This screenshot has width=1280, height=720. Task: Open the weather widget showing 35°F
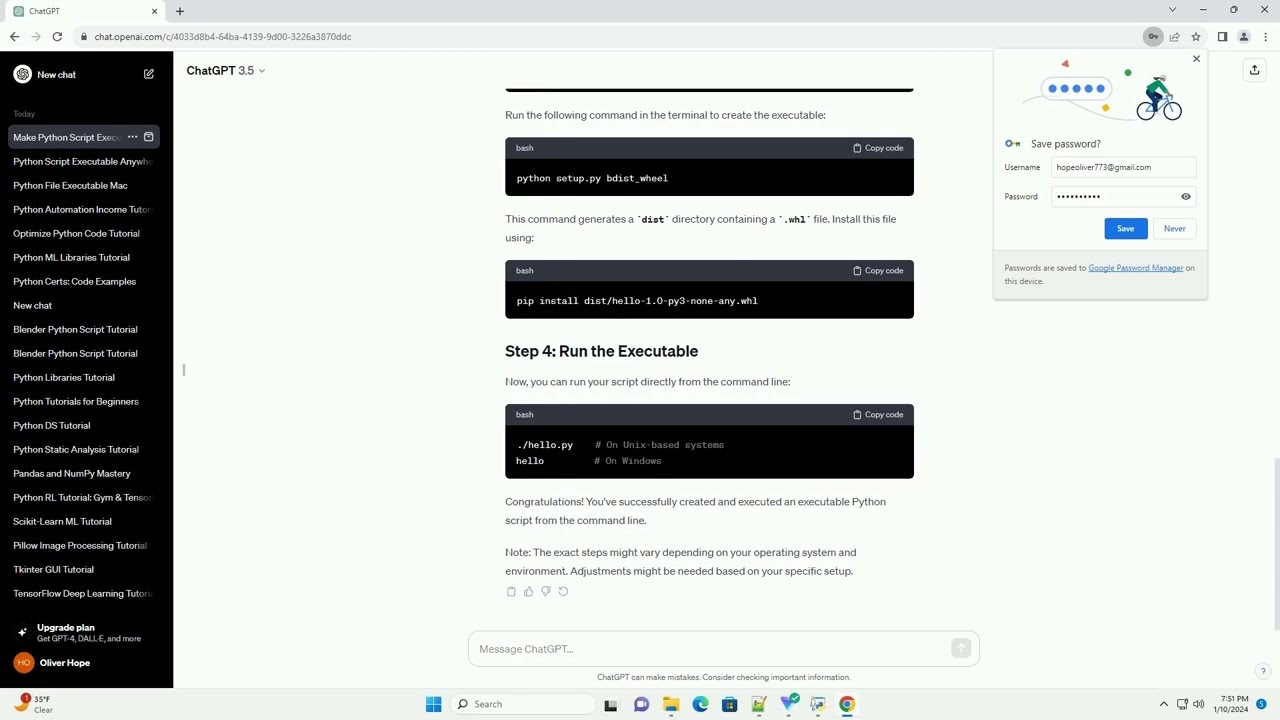(32, 704)
